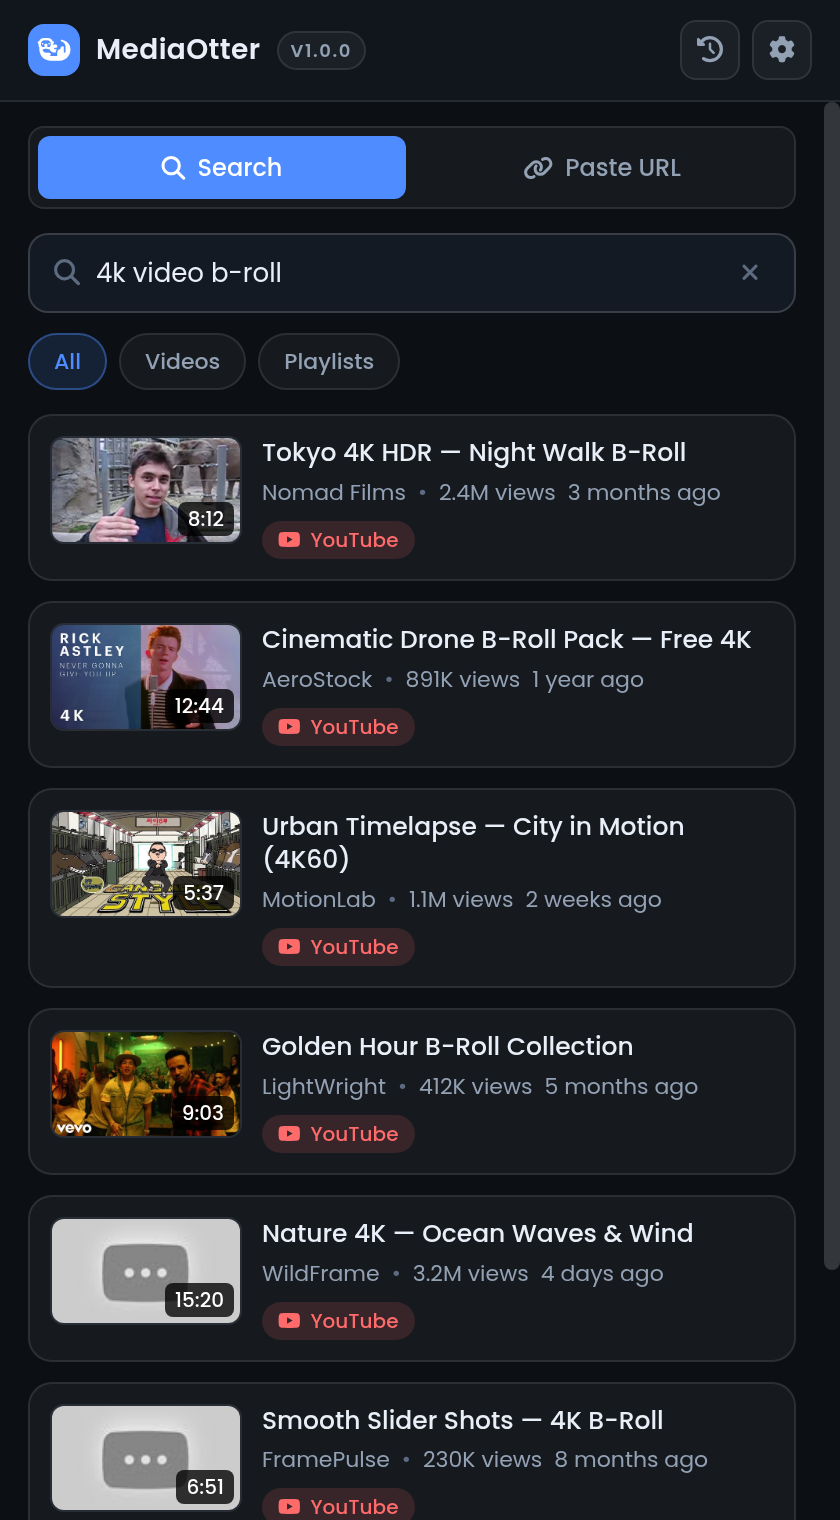Select title 'Tokyo 4K HDR — Night Walk B-Roll'
This screenshot has height=1520, width=840.
pyautogui.click(x=474, y=453)
